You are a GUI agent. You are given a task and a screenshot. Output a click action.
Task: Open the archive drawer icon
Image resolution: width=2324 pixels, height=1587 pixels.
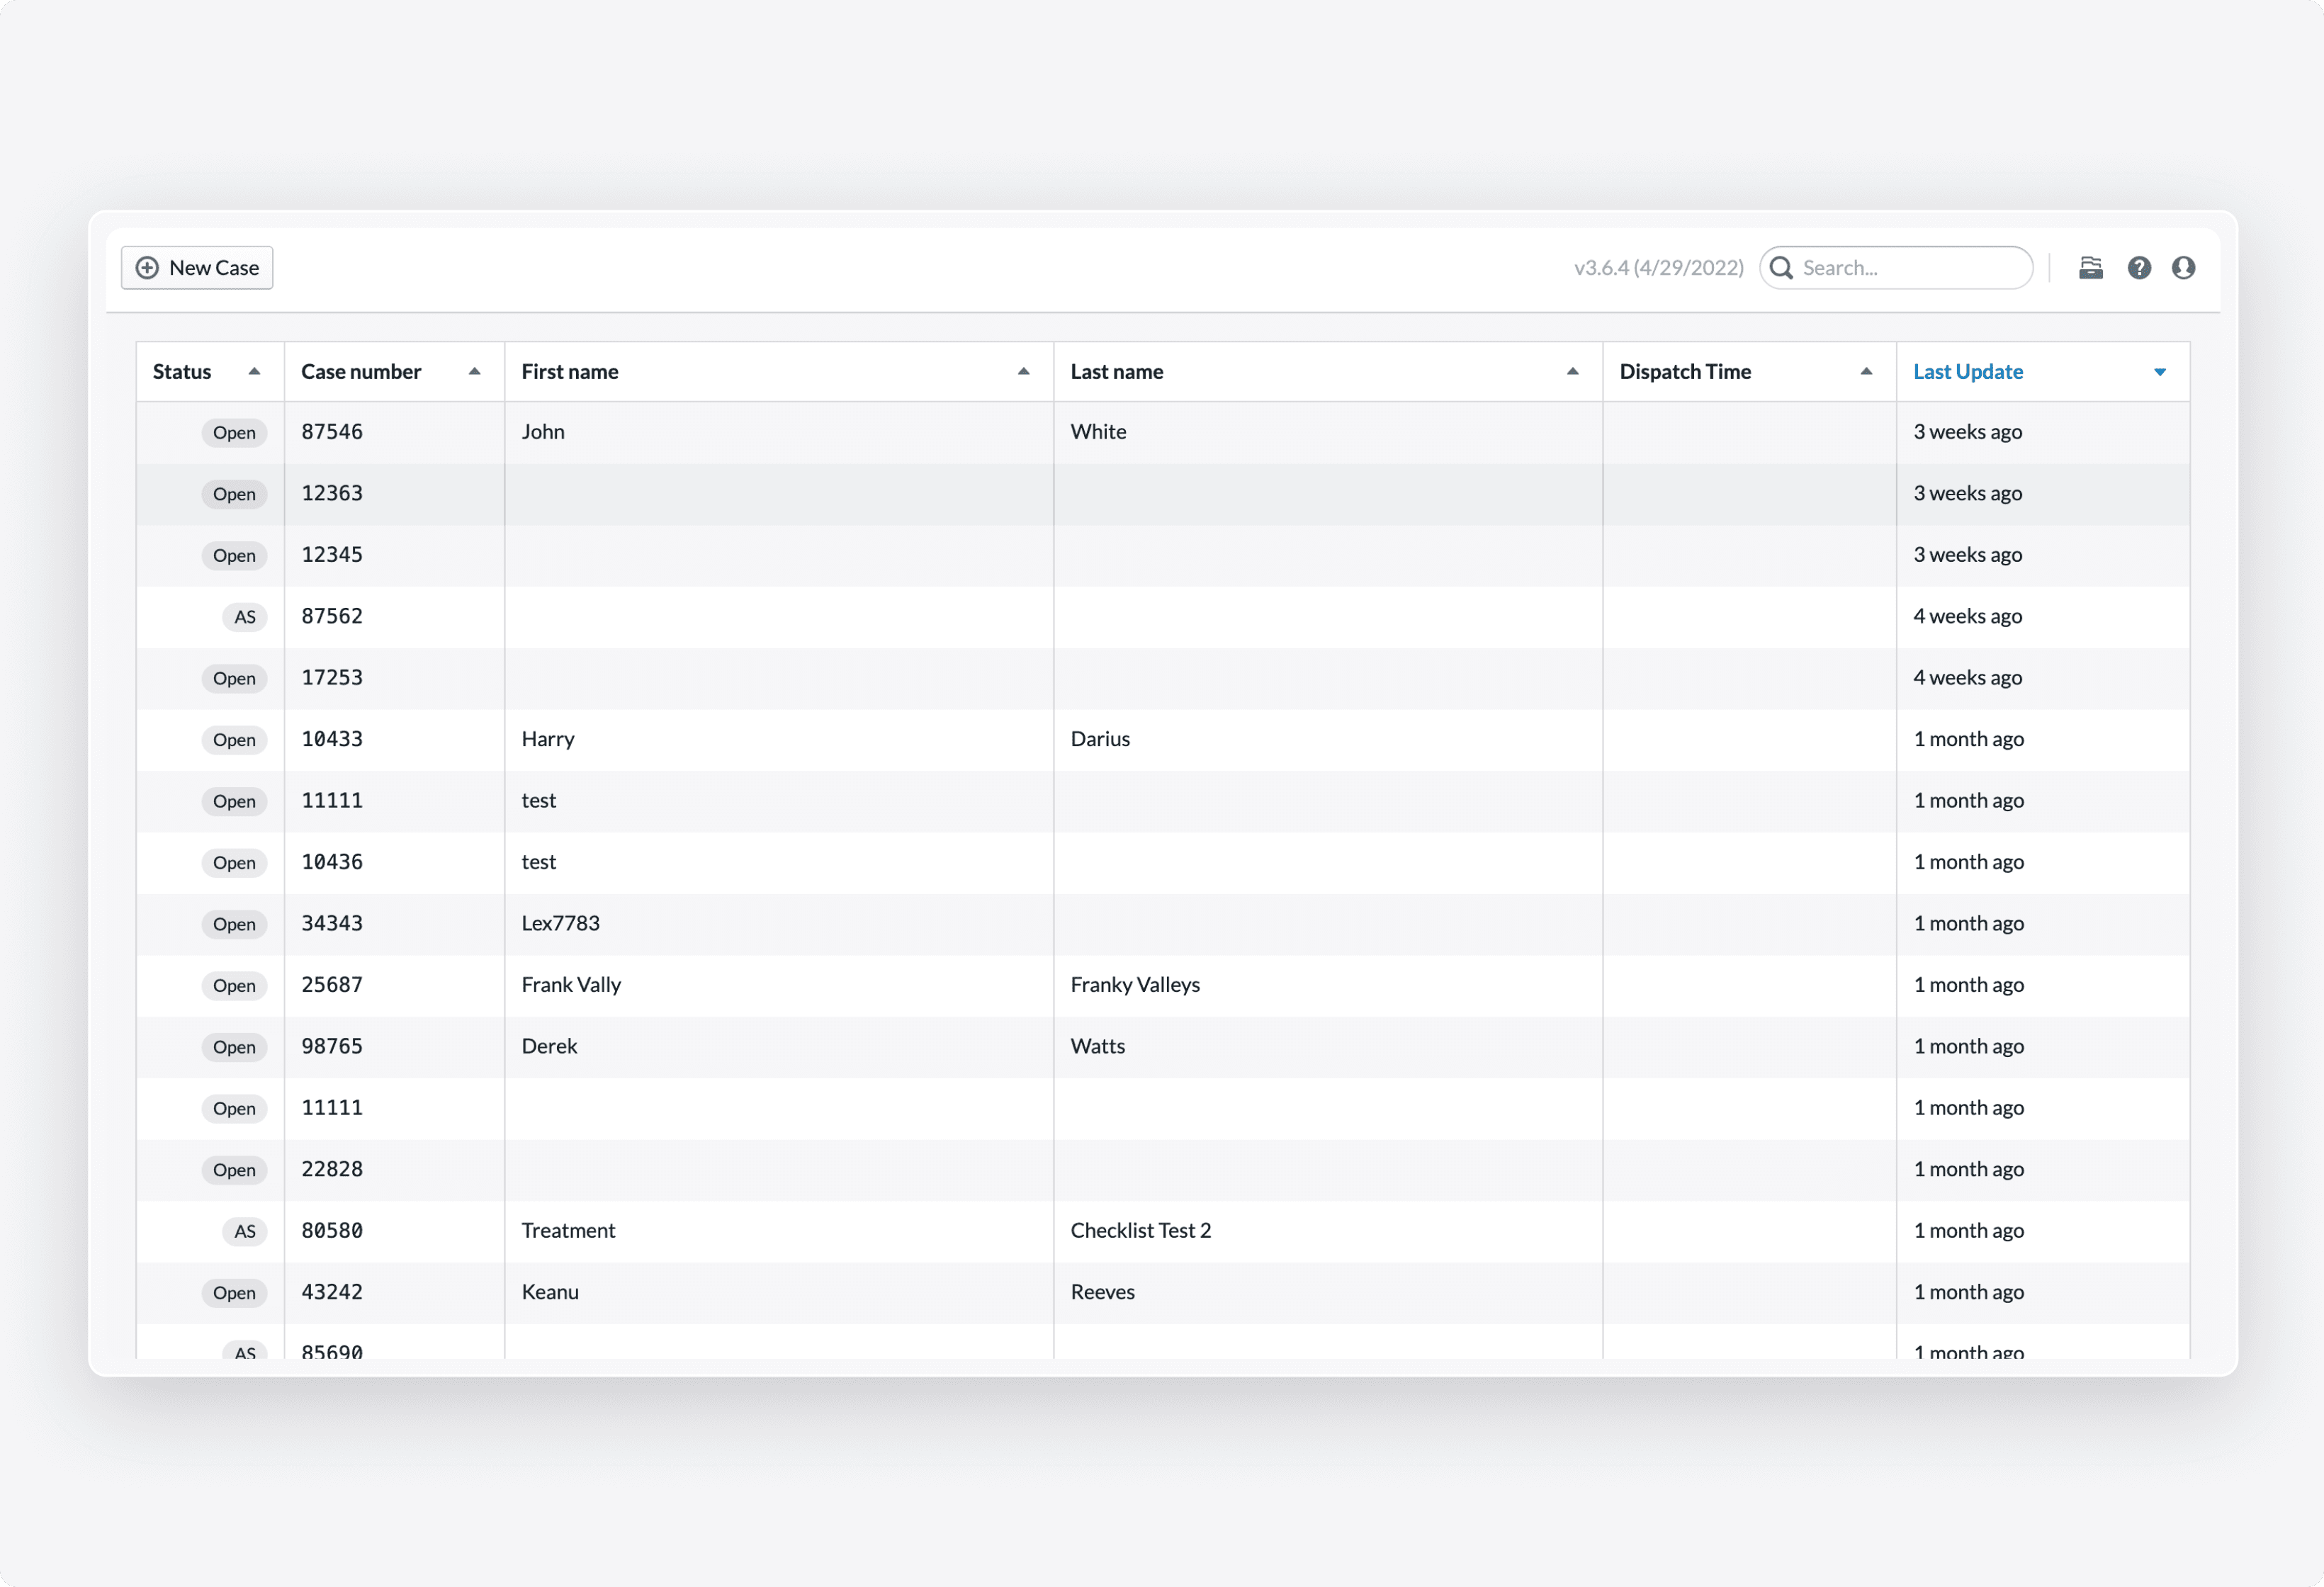click(x=2091, y=268)
